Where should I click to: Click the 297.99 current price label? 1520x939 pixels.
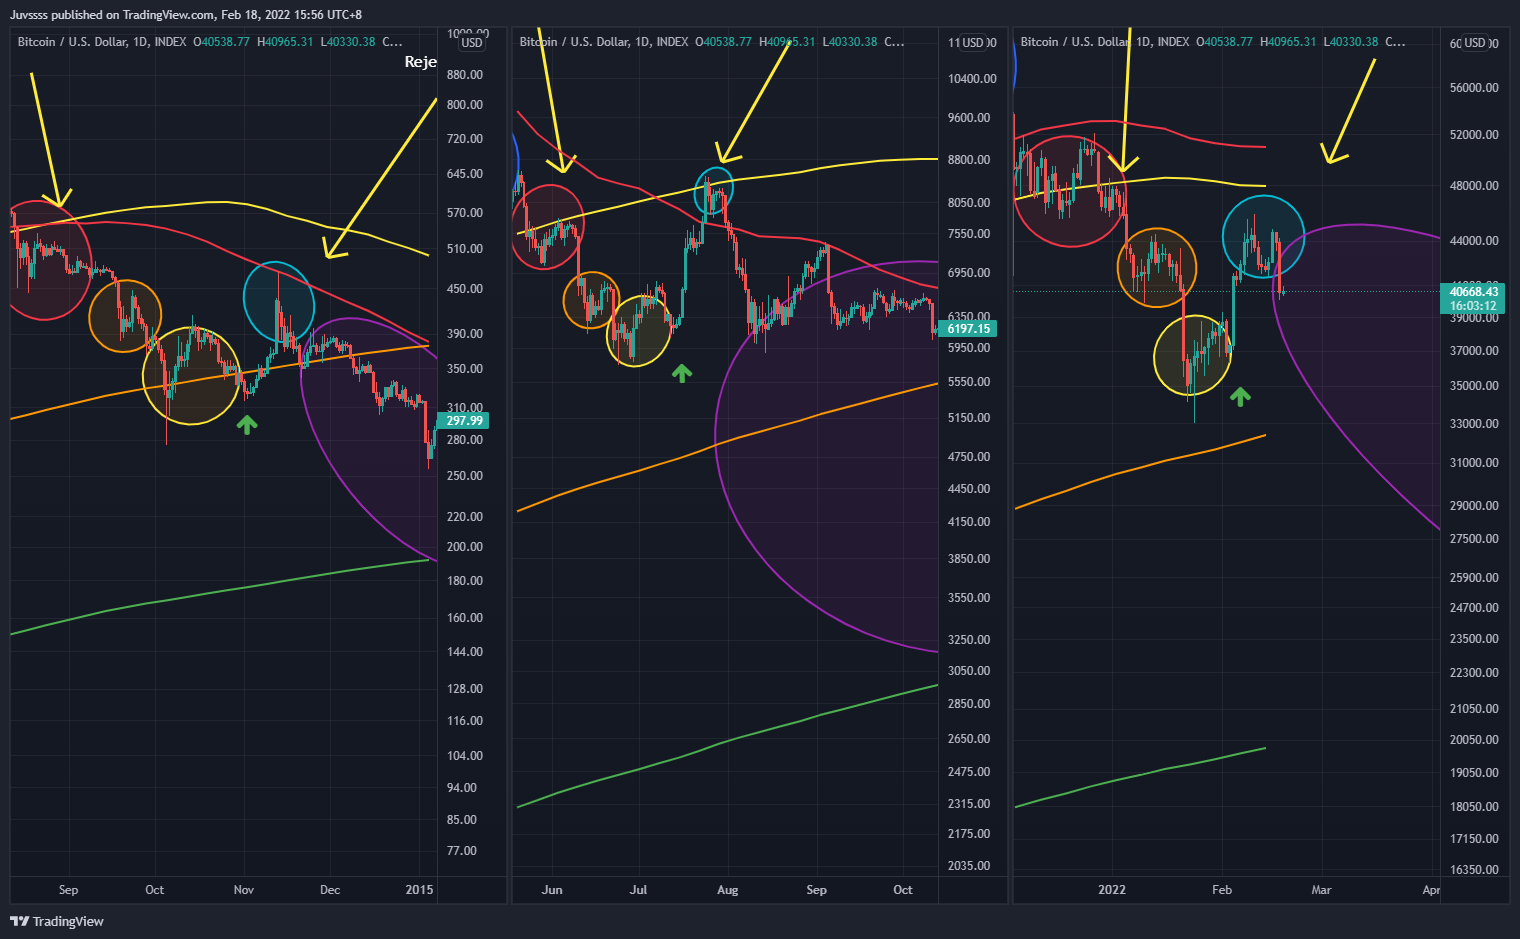coord(464,421)
